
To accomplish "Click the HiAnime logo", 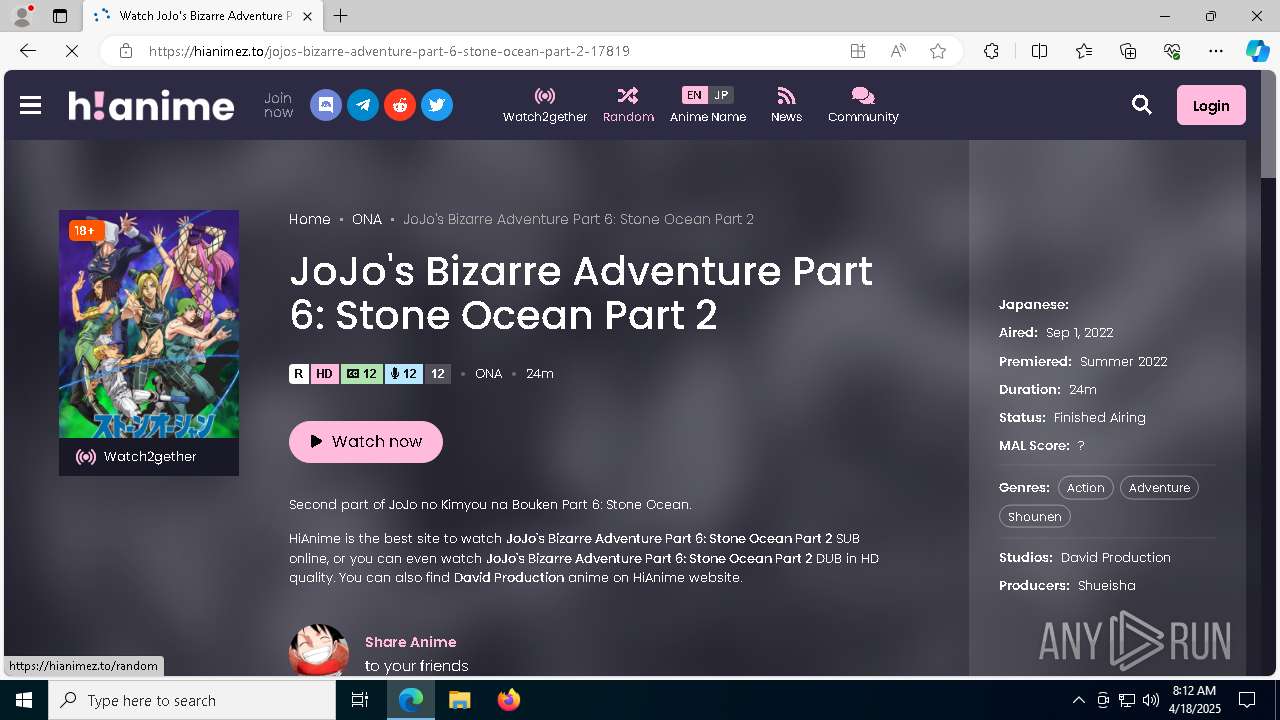I will click(151, 105).
